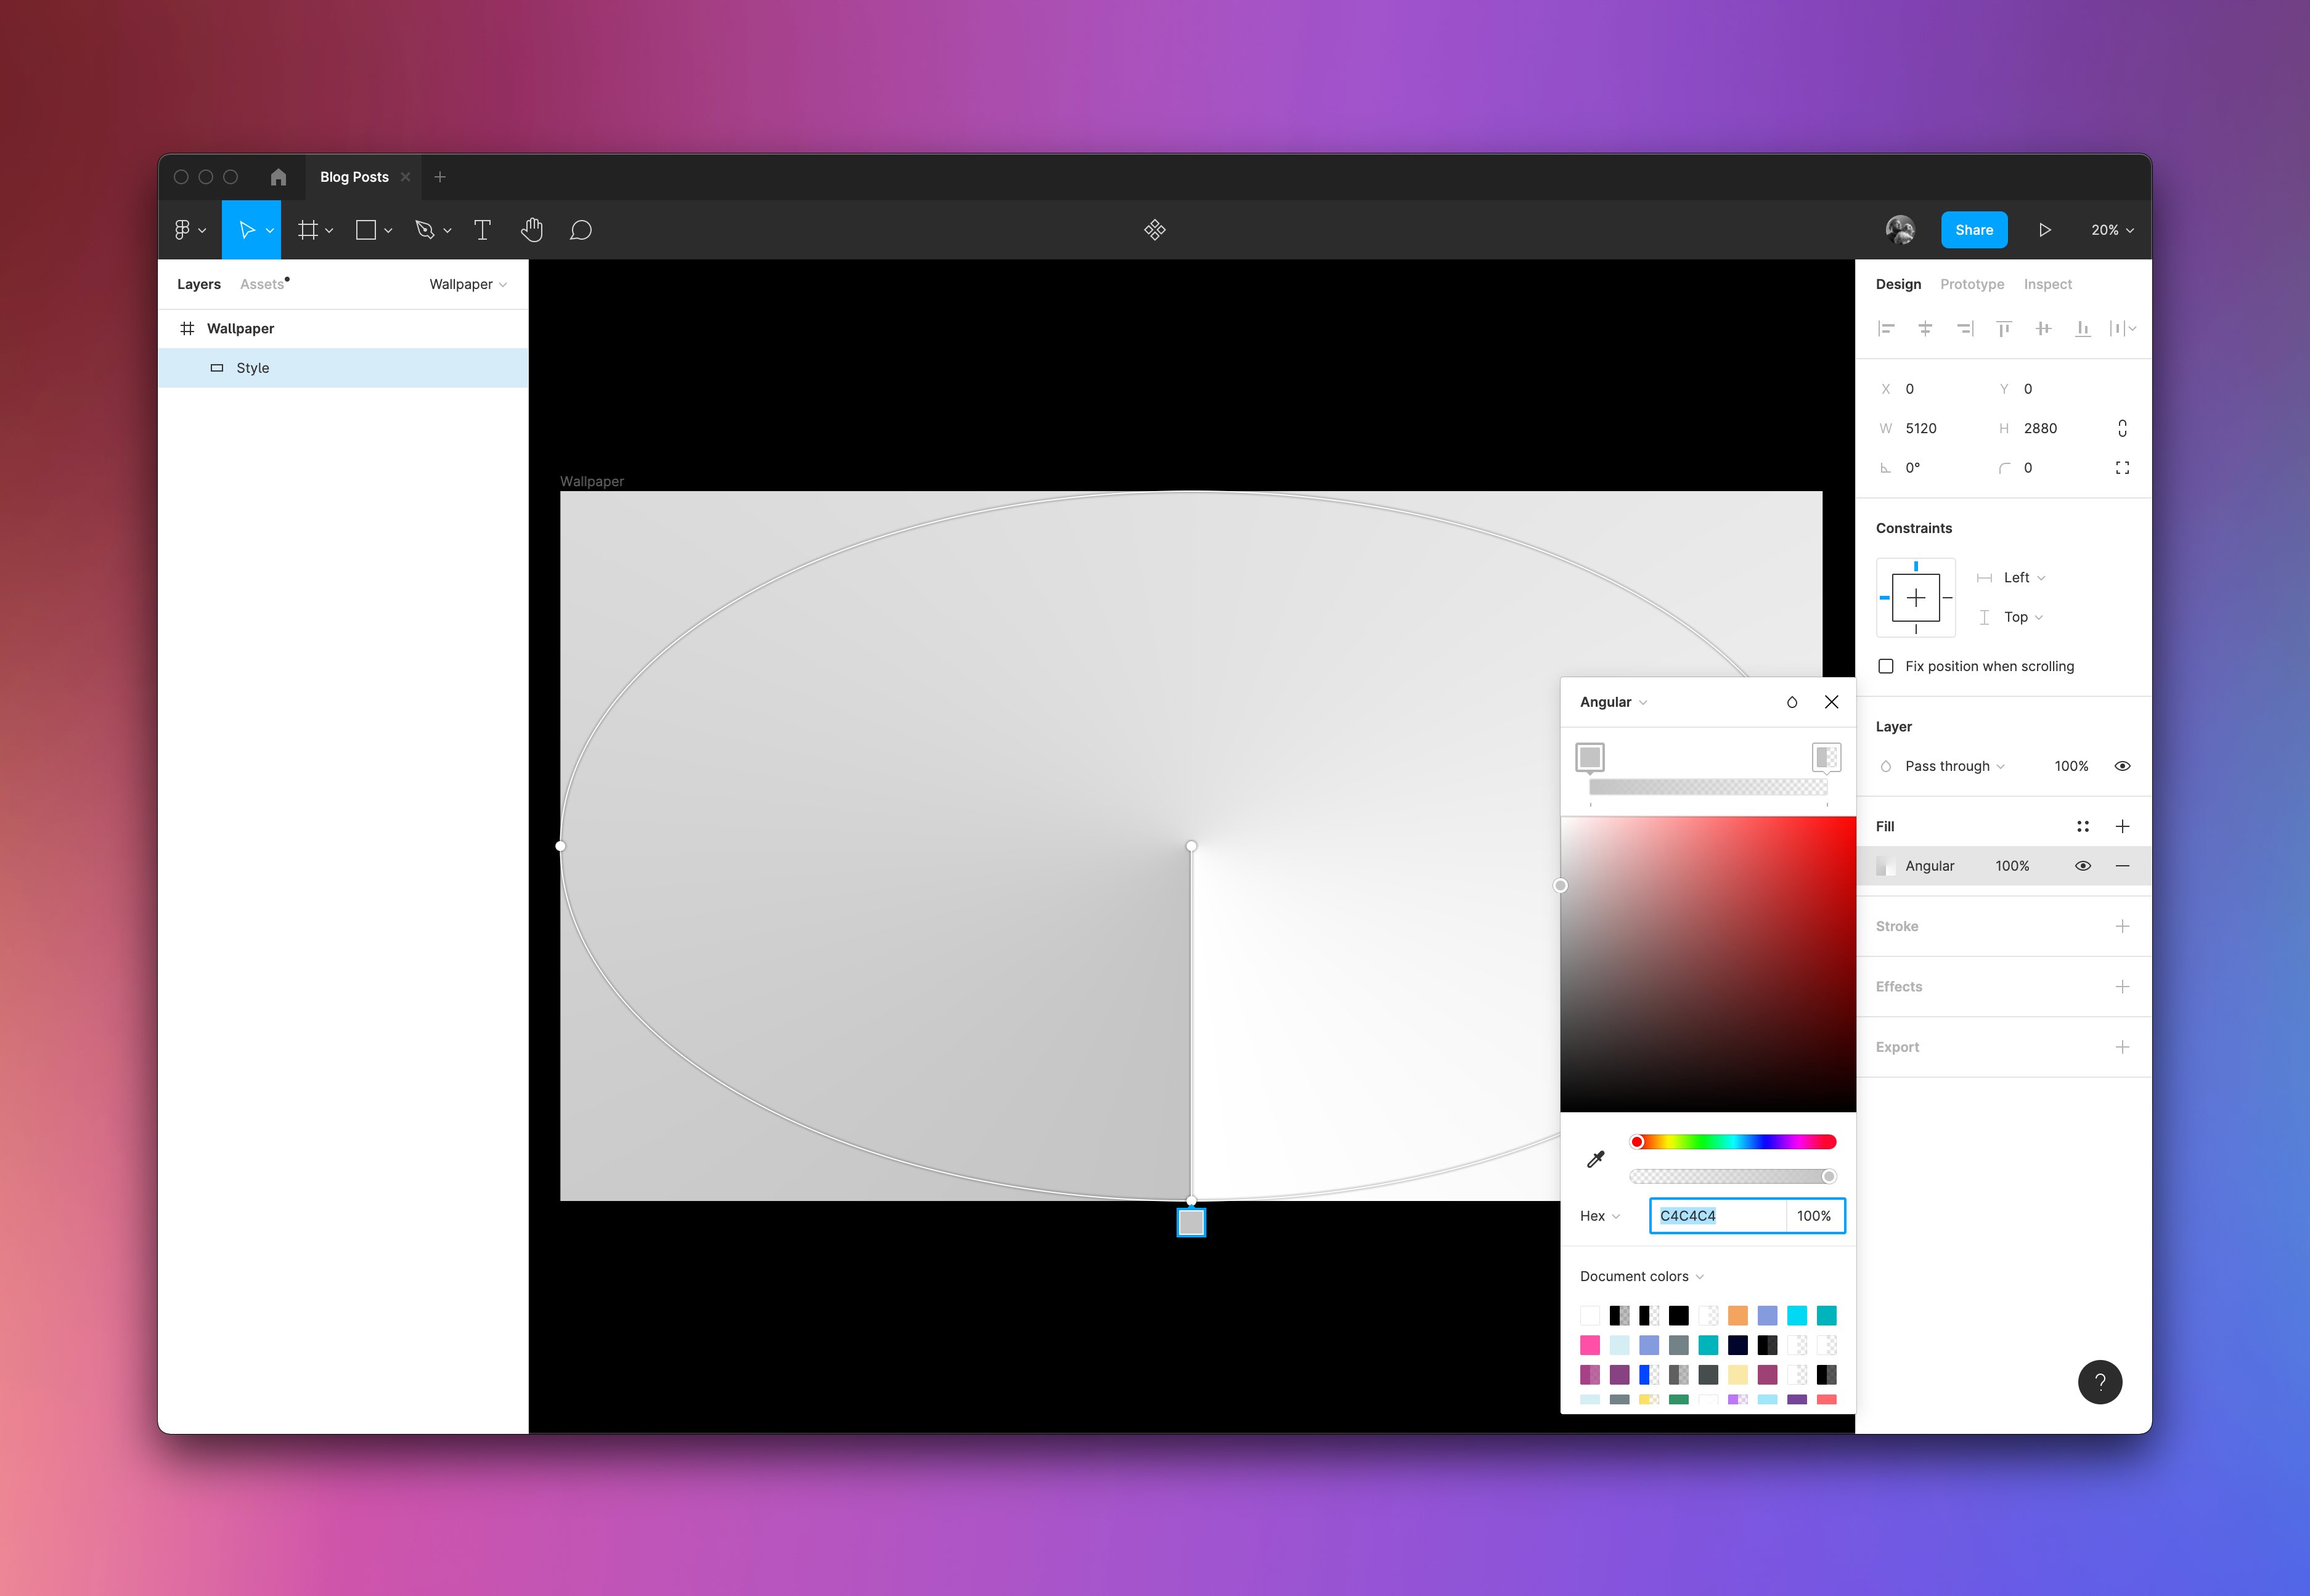Select the Frame tool
Screen dimensions: 2310x1596
[x=309, y=229]
